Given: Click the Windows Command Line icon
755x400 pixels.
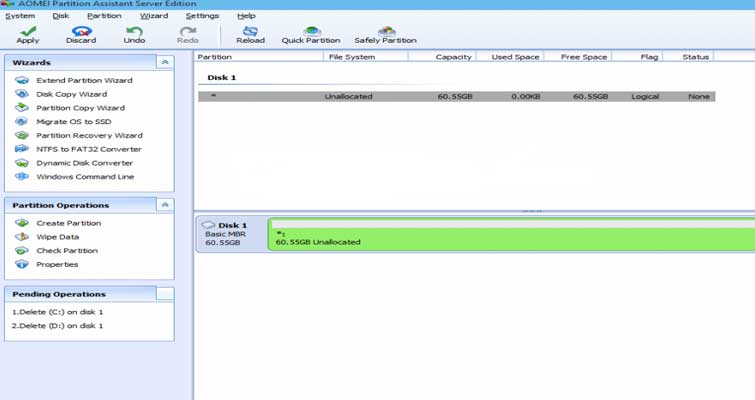Looking at the screenshot, I should coord(22,176).
